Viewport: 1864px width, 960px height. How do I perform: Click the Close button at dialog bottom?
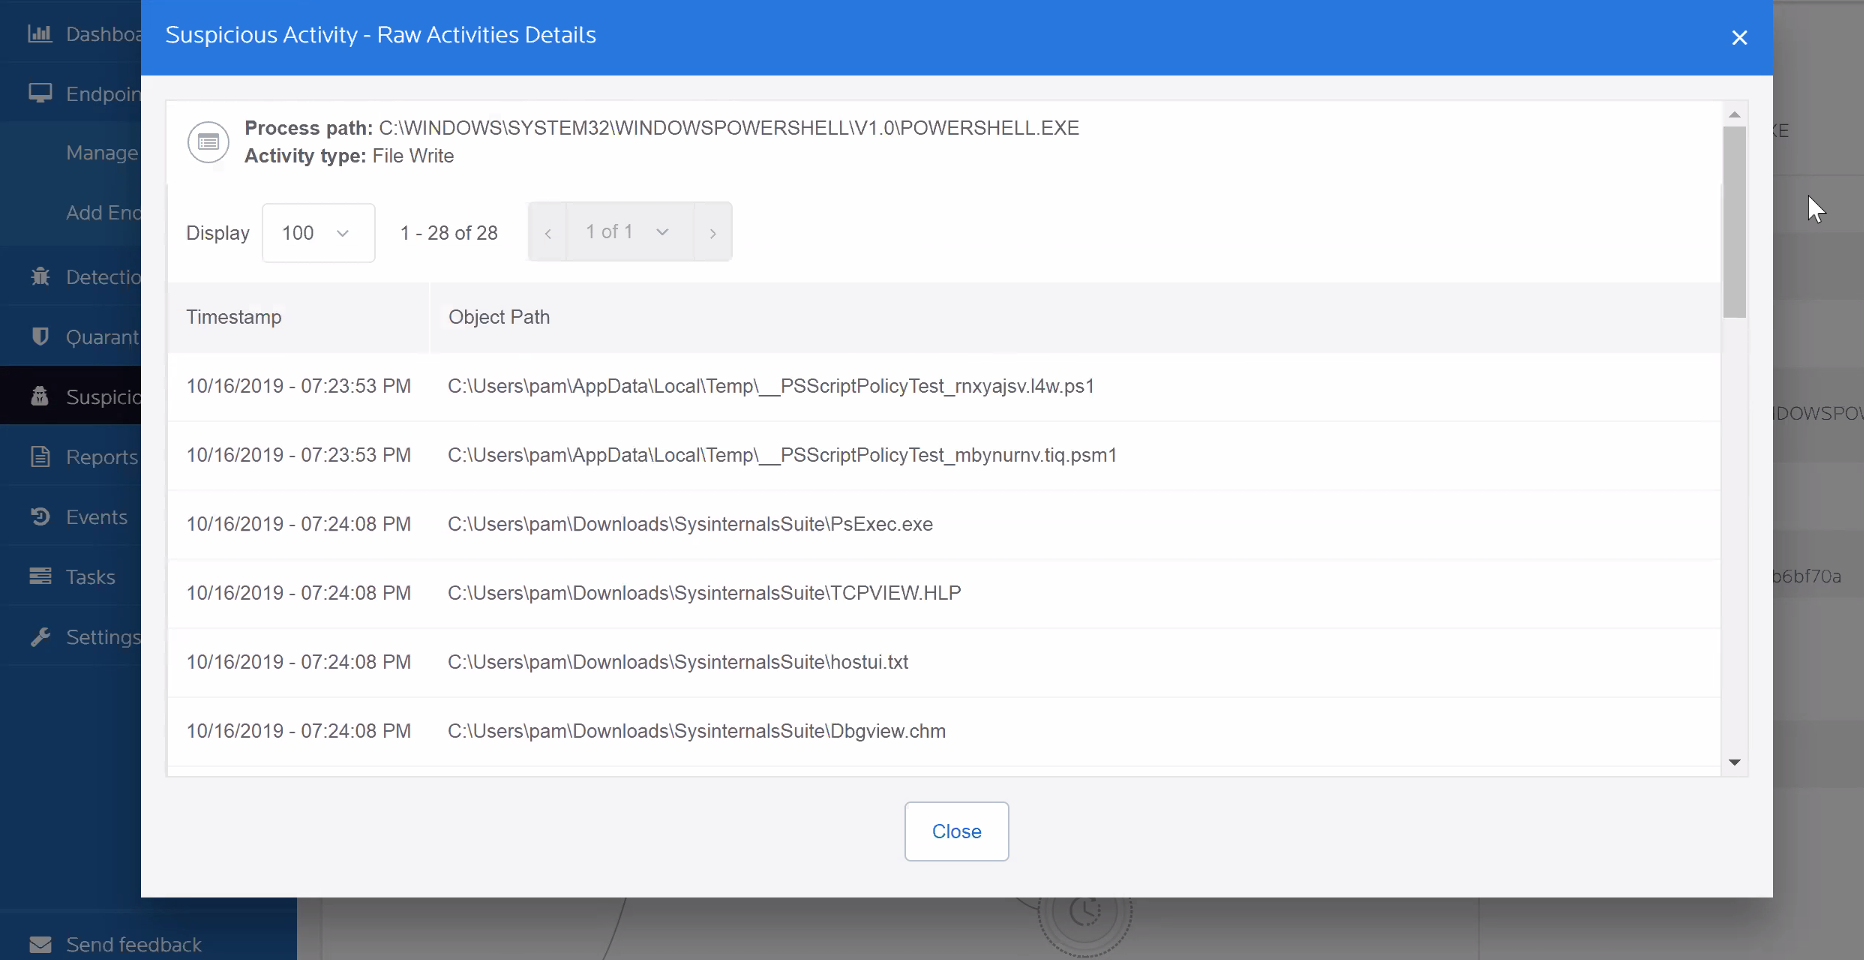[x=956, y=831]
